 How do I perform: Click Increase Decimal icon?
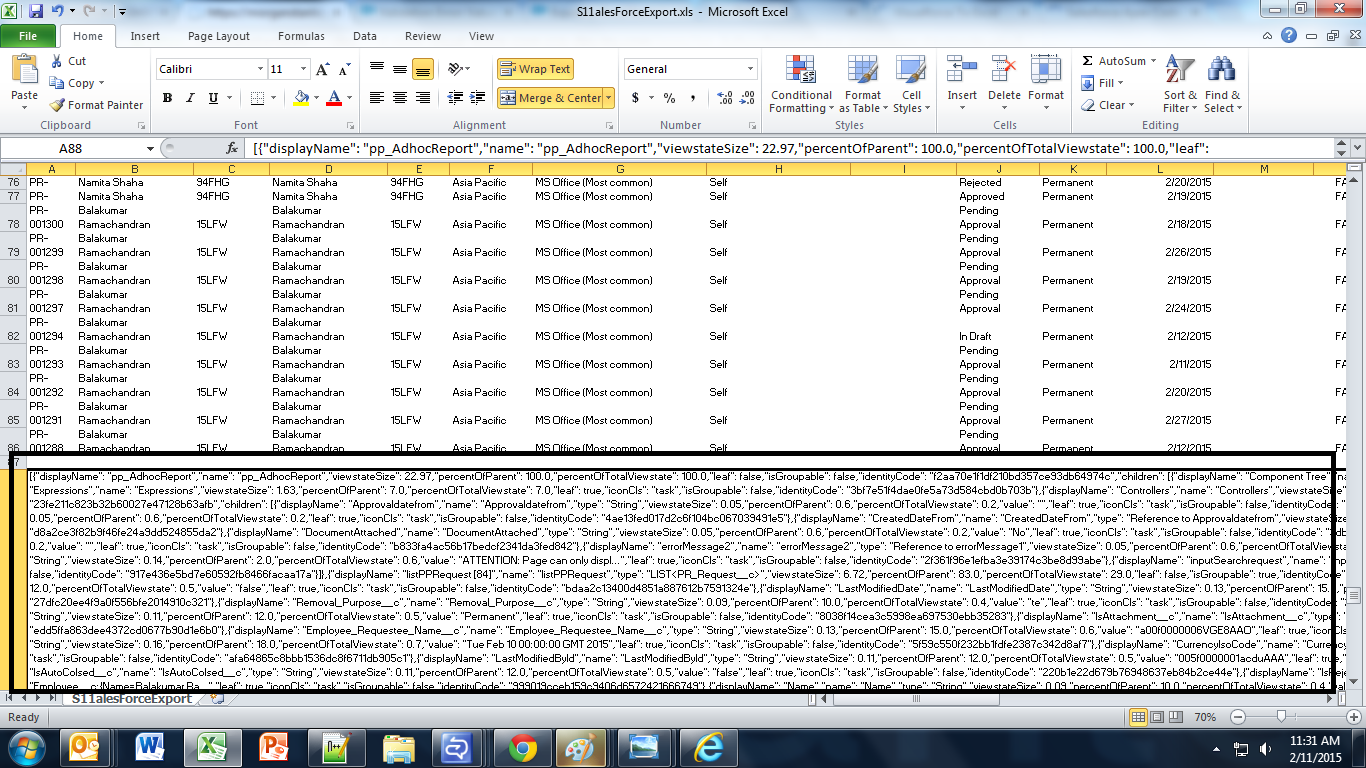coord(723,98)
